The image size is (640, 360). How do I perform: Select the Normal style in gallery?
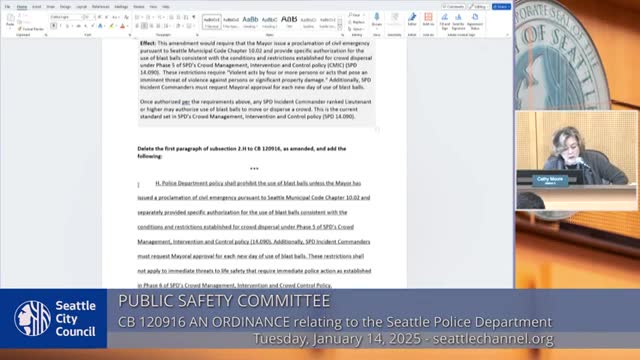point(211,22)
